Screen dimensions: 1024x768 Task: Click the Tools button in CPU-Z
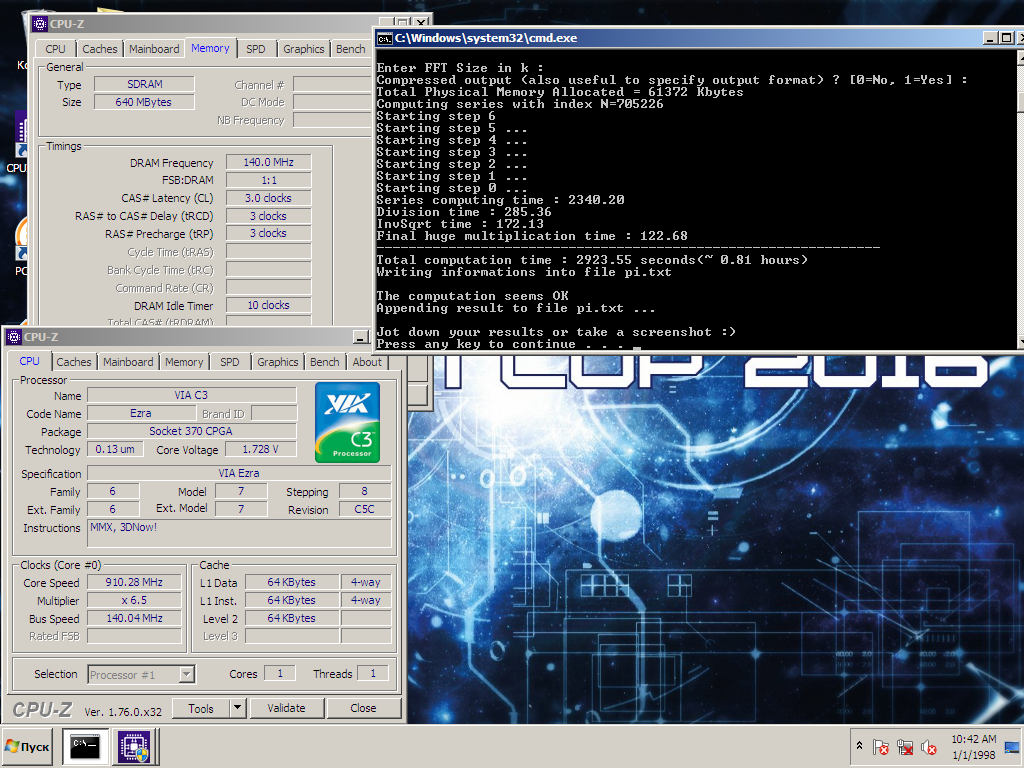coord(201,708)
